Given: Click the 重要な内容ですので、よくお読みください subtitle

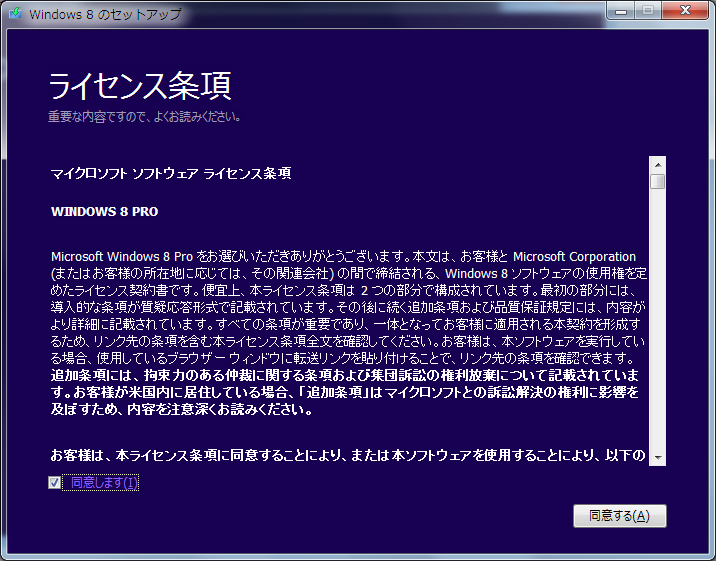Looking at the screenshot, I should [x=144, y=117].
